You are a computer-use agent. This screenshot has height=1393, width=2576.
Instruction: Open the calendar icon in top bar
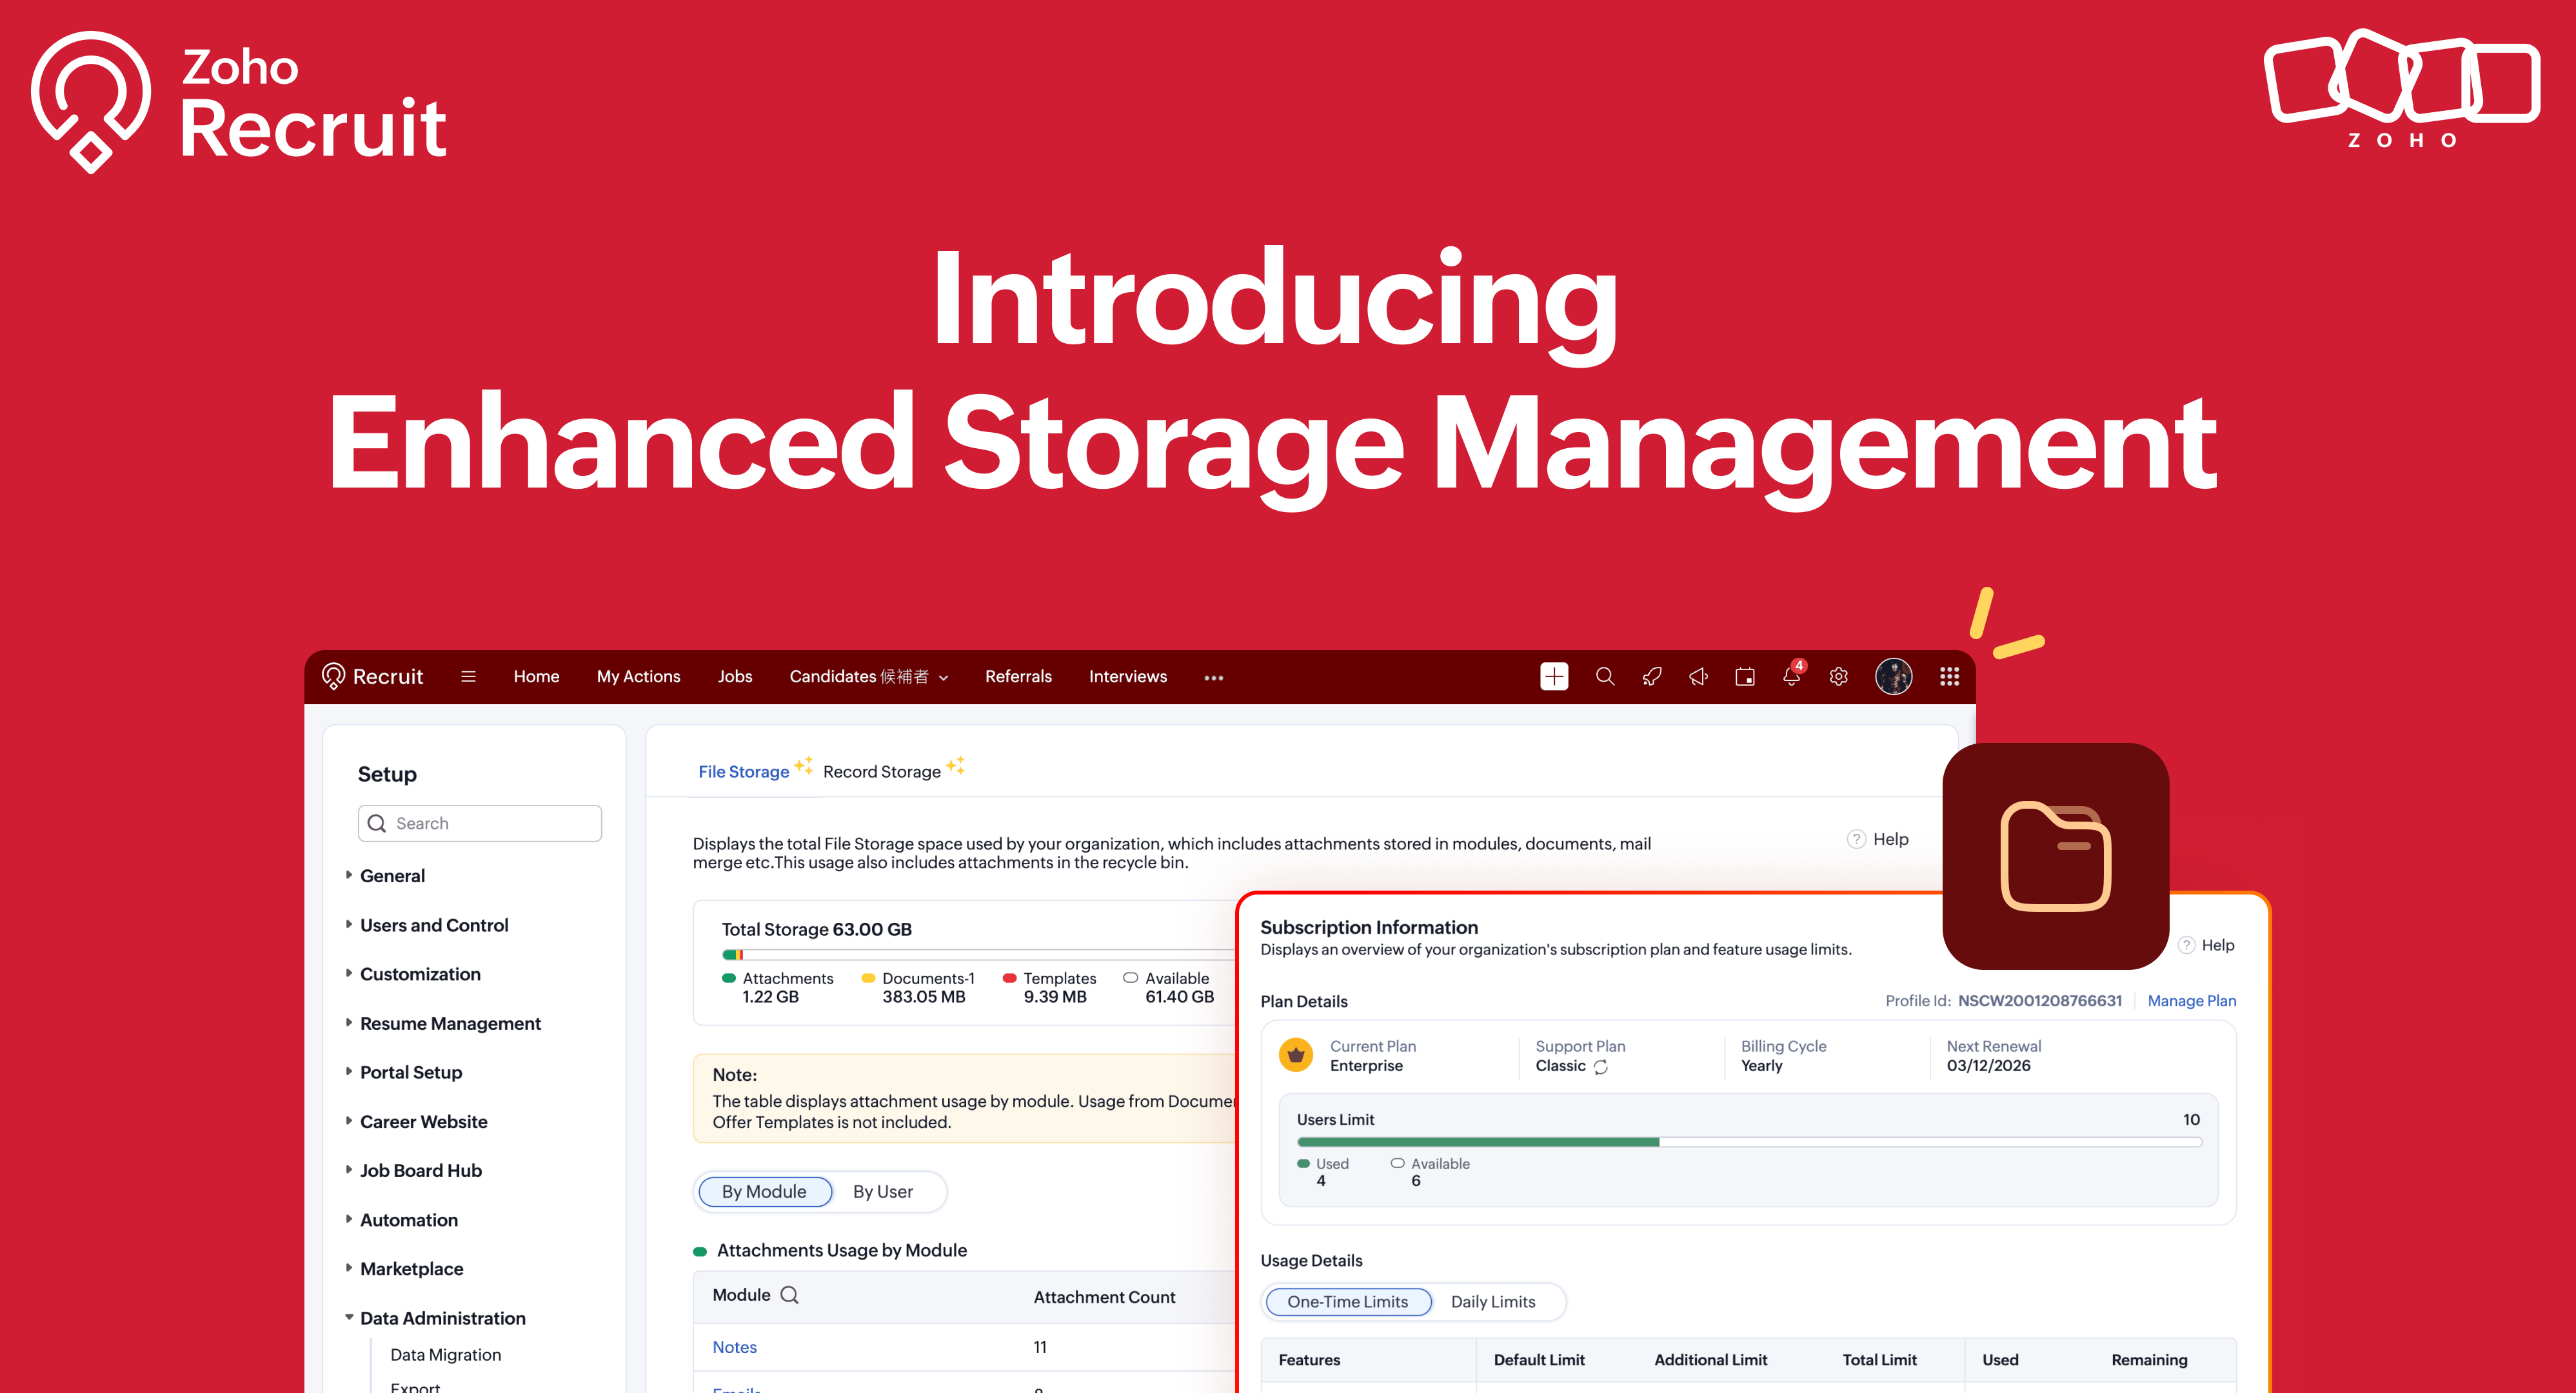[x=1745, y=677]
